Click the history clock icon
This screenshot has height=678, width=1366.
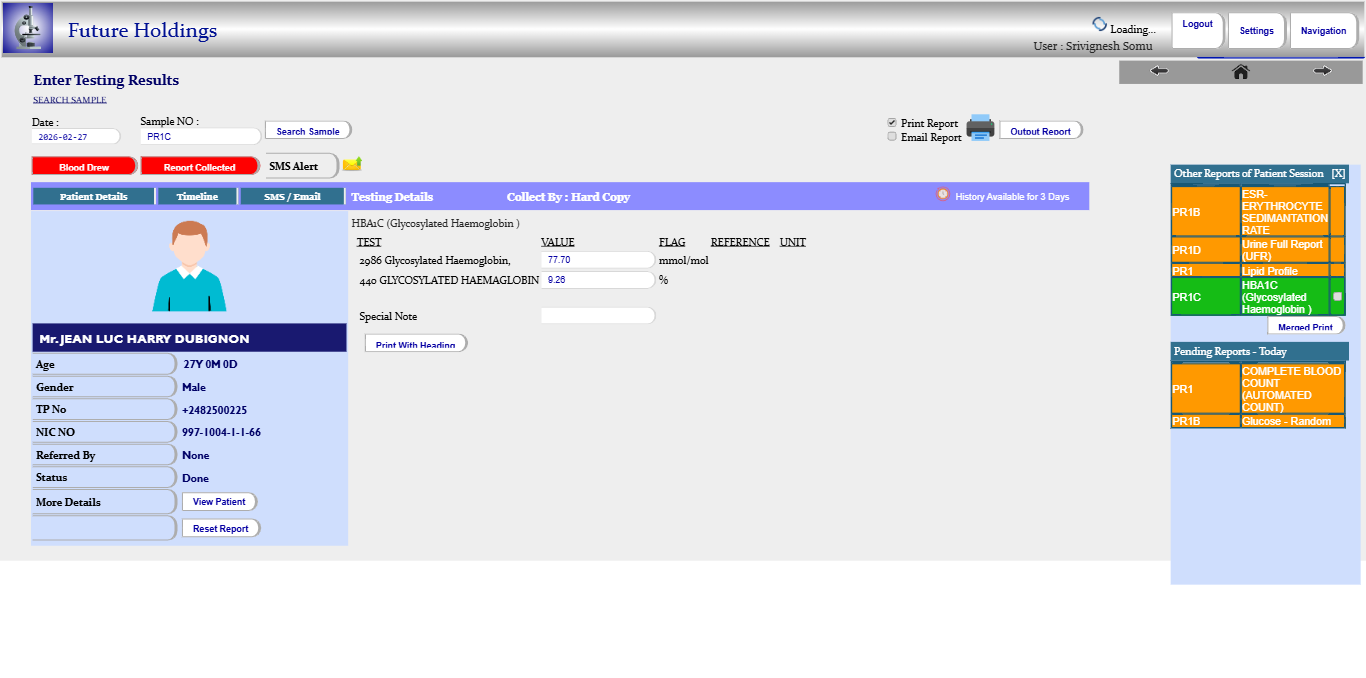pyautogui.click(x=942, y=195)
